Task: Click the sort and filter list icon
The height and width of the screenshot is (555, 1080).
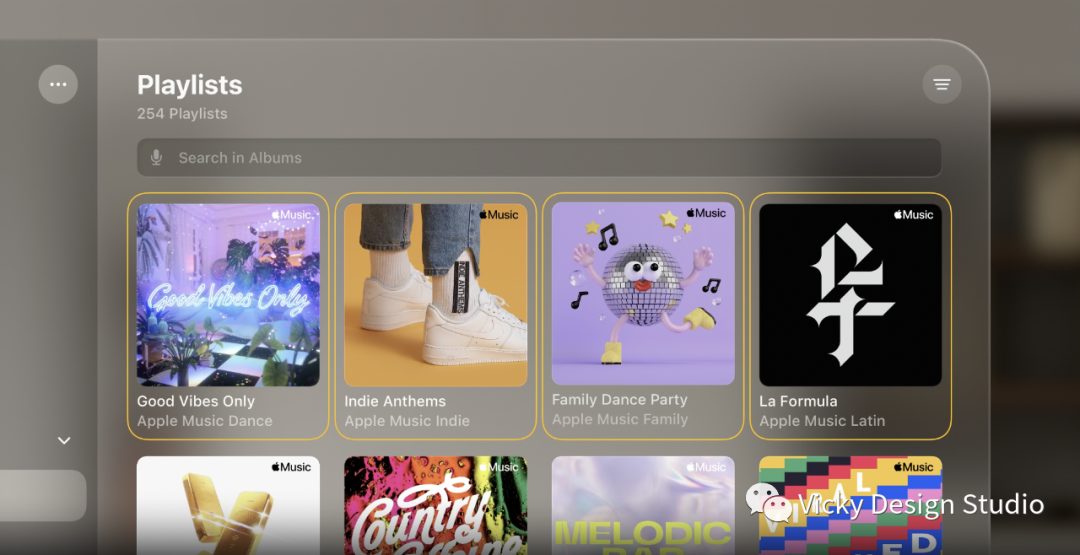Action: click(942, 85)
